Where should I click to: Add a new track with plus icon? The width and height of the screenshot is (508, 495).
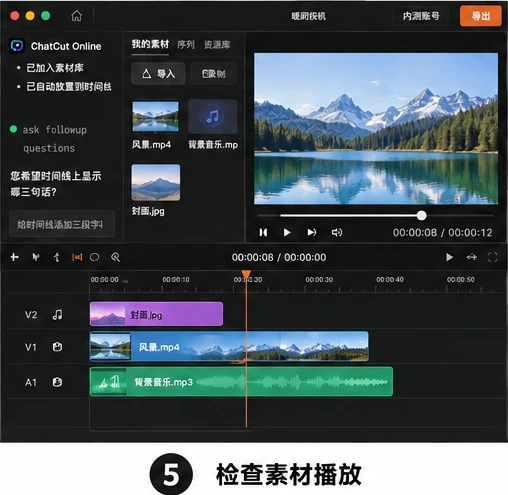[x=14, y=257]
